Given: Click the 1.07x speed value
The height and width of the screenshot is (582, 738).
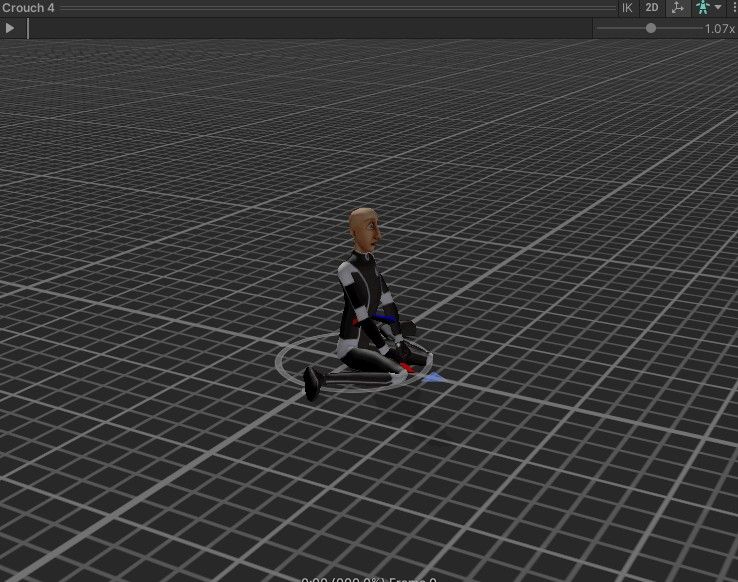Looking at the screenshot, I should (x=720, y=29).
